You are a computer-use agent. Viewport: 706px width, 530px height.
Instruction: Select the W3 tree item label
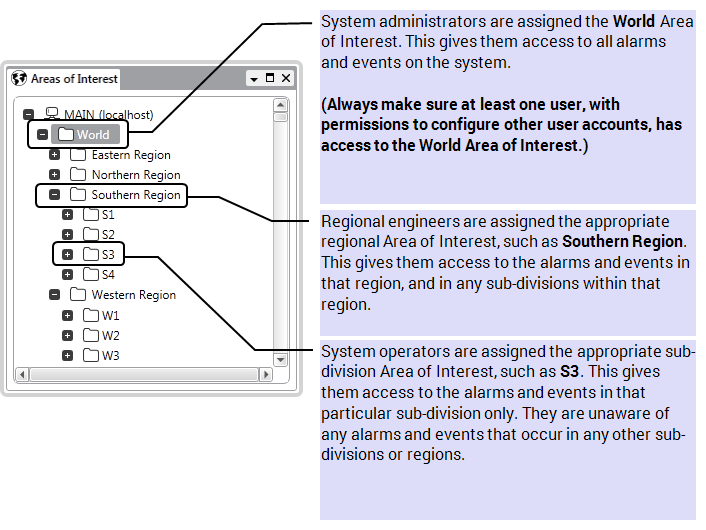pos(110,355)
